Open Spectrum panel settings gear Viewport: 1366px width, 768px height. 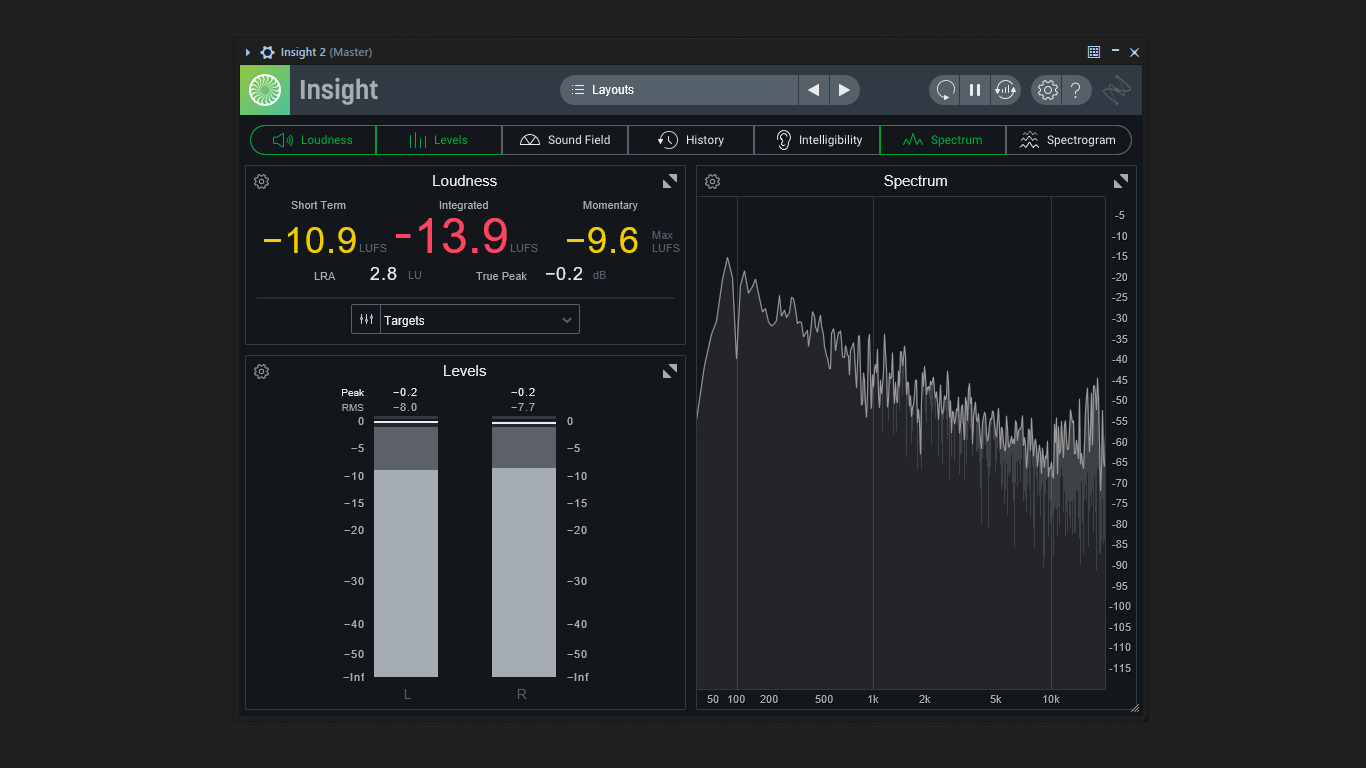(713, 181)
